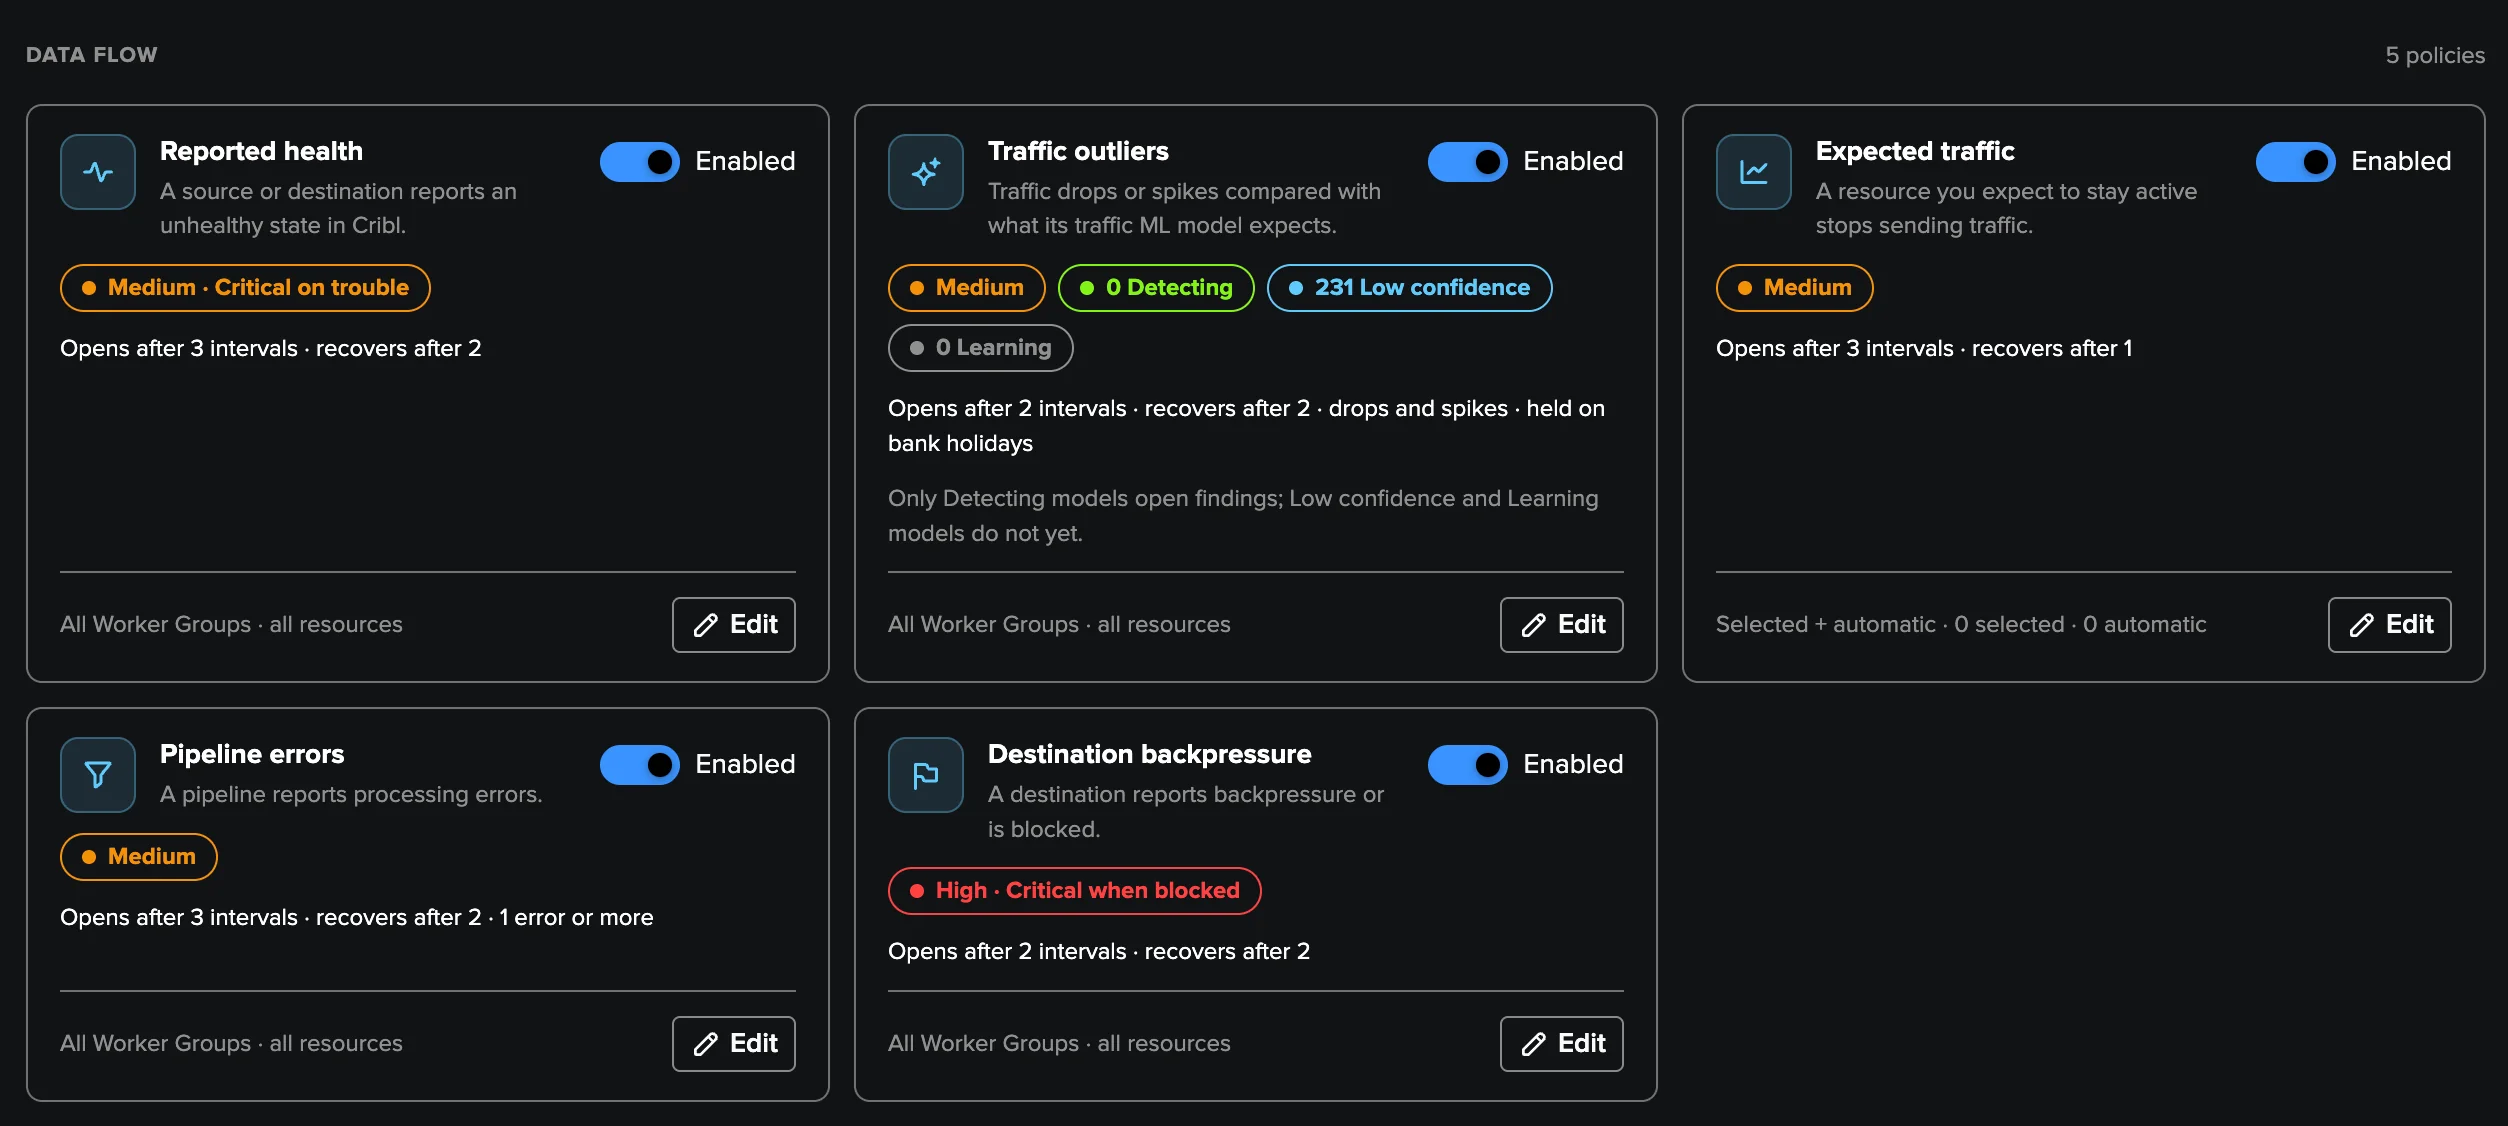Click the Medium badge on Traffic outliers

(x=967, y=288)
